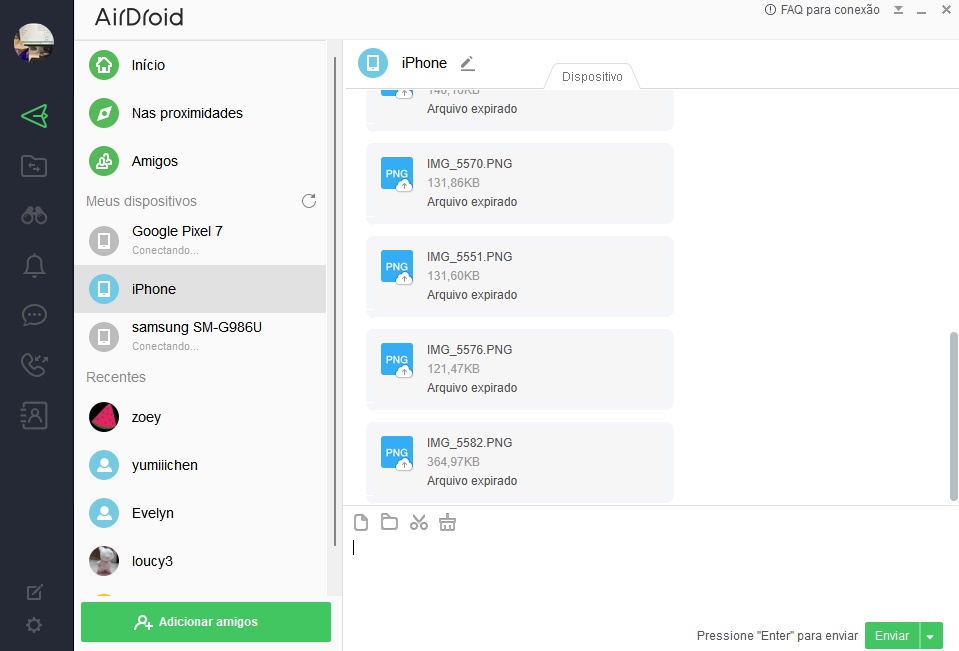
Task: Open the settings gear at bottom left
Action: point(35,625)
